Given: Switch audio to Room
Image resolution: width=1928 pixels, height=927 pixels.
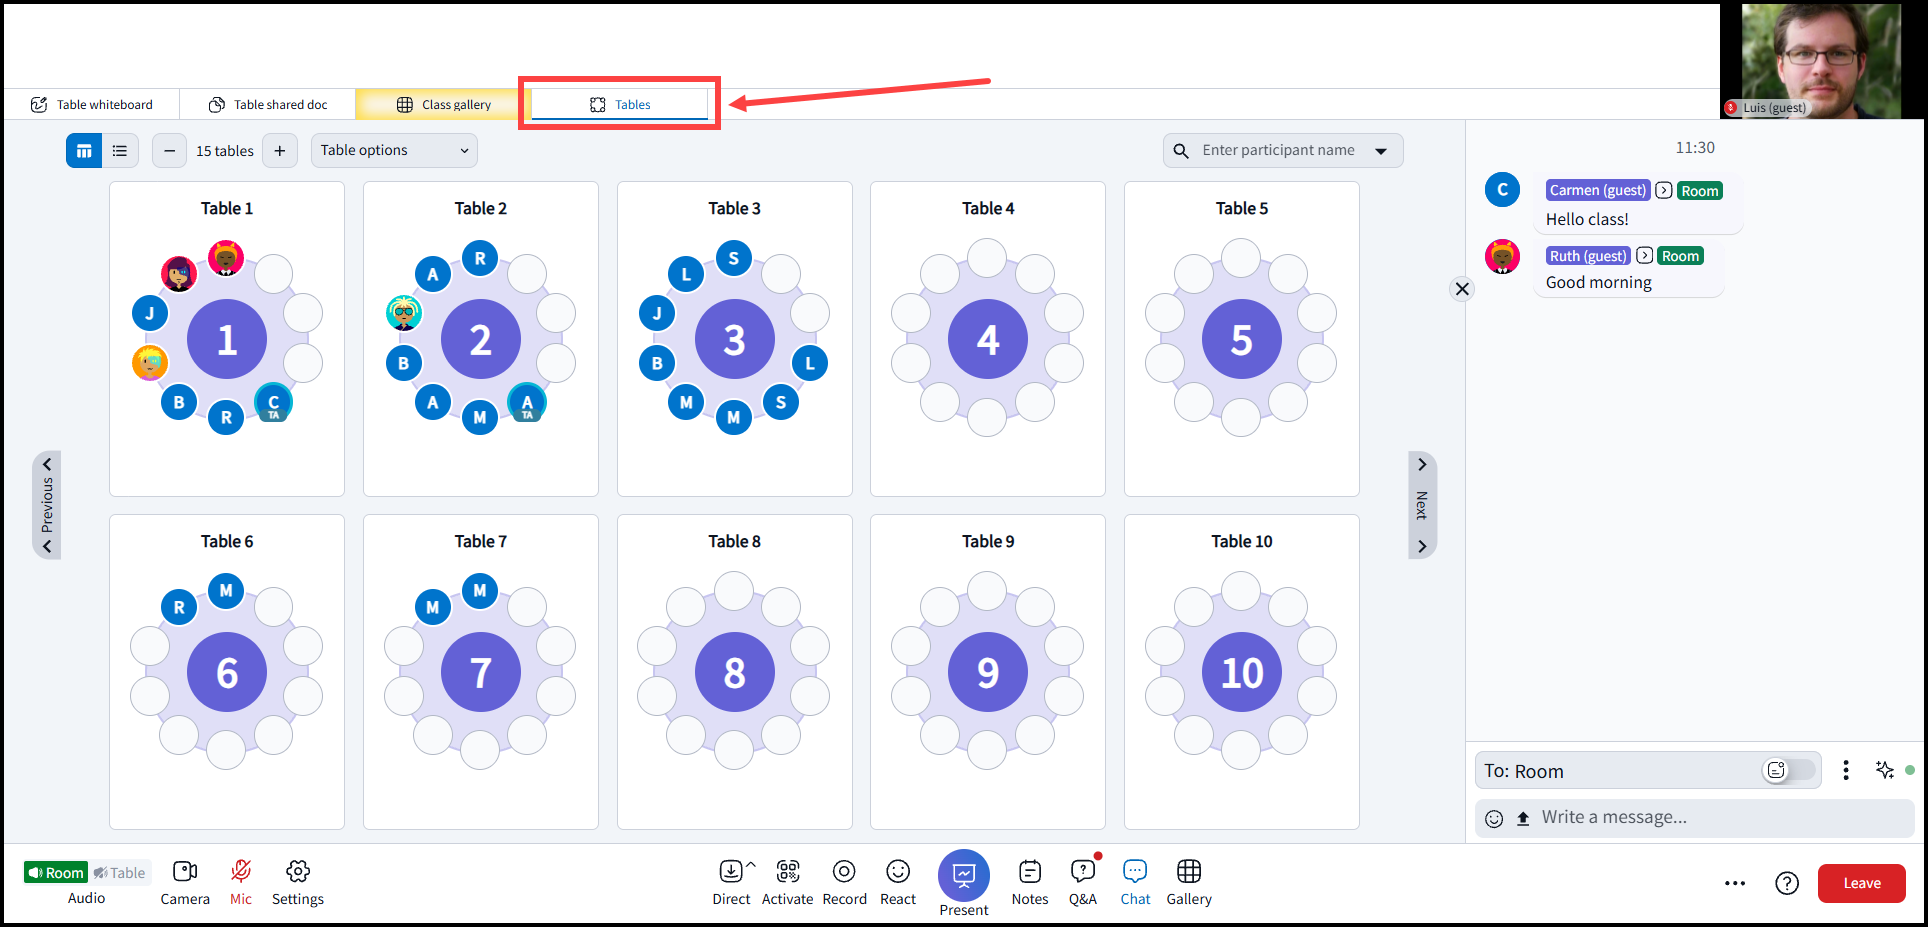Looking at the screenshot, I should [x=56, y=872].
